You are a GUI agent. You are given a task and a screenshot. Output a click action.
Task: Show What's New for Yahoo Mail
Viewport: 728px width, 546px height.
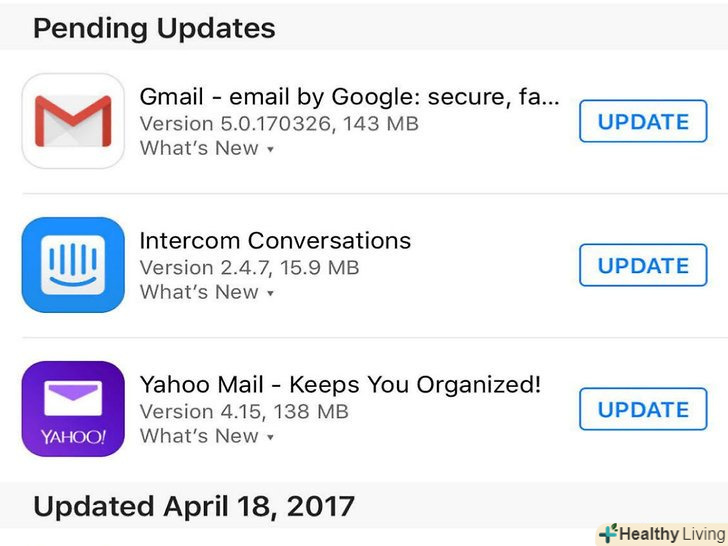(x=206, y=437)
